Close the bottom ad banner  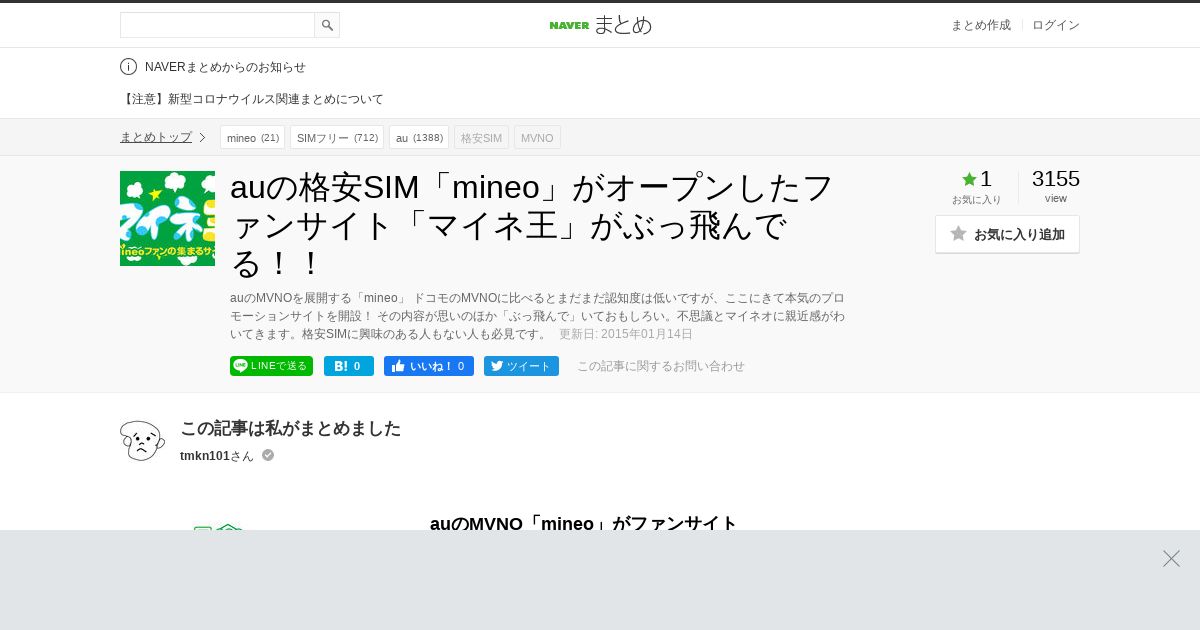coord(1171,558)
